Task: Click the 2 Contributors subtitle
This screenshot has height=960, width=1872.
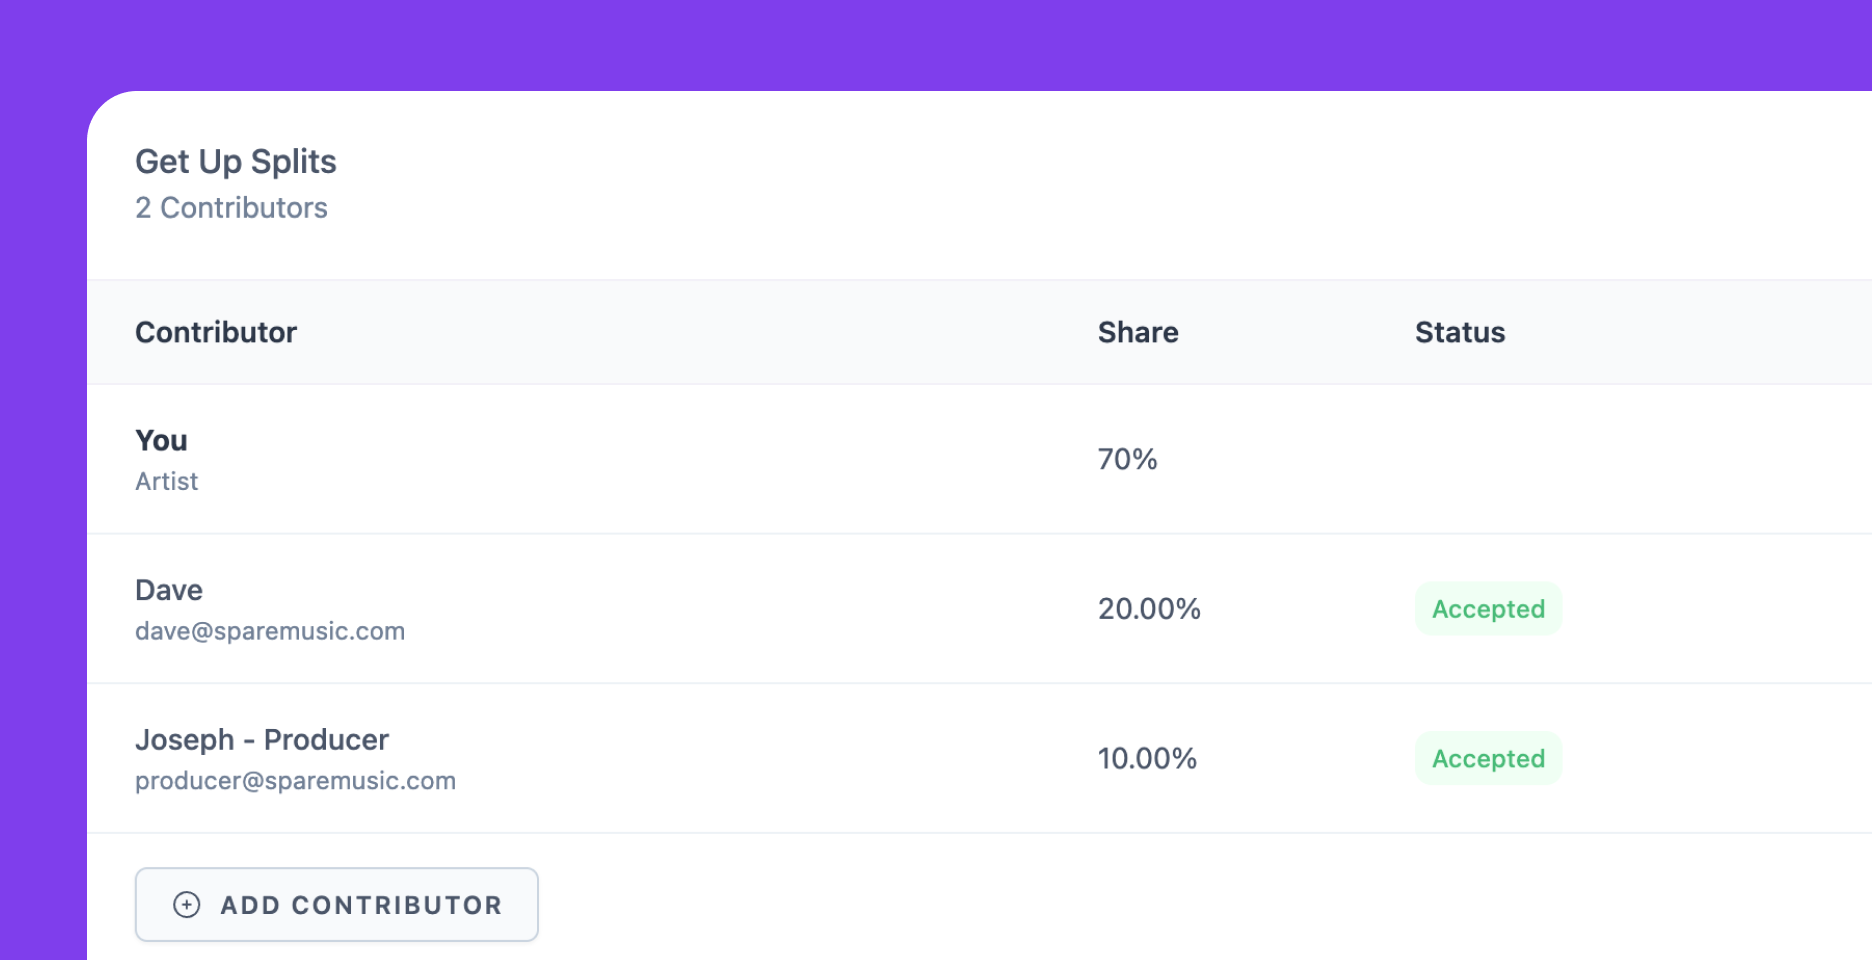Action: pyautogui.click(x=231, y=208)
